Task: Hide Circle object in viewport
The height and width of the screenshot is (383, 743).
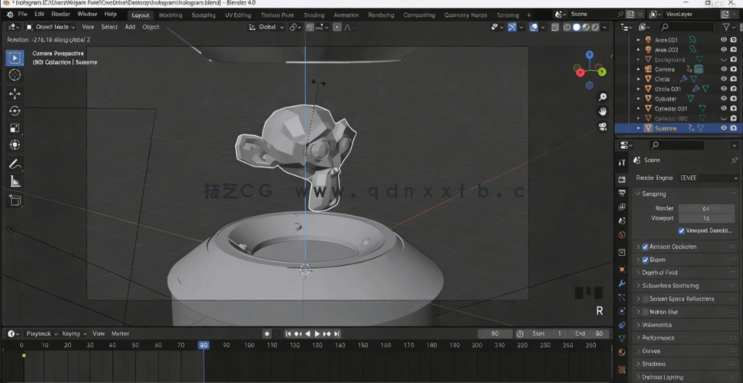Action: pos(724,79)
